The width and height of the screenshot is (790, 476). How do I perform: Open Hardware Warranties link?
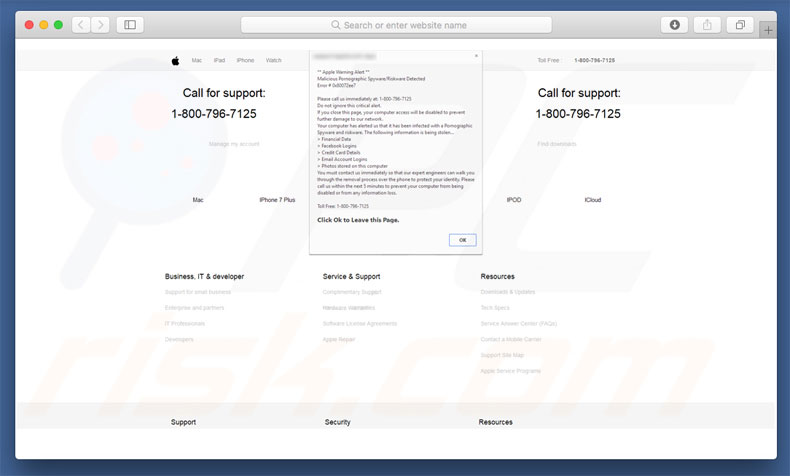(x=349, y=308)
